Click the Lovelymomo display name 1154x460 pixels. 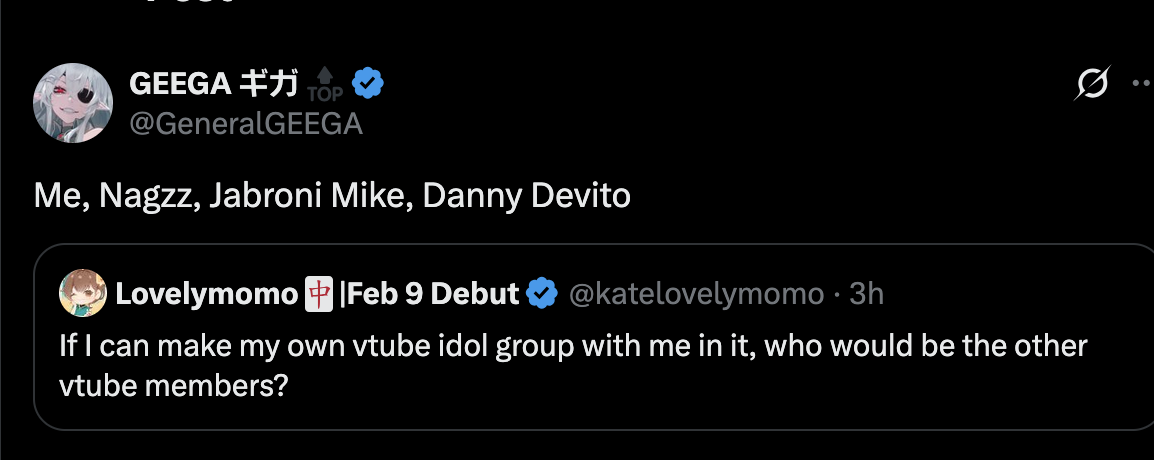207,294
